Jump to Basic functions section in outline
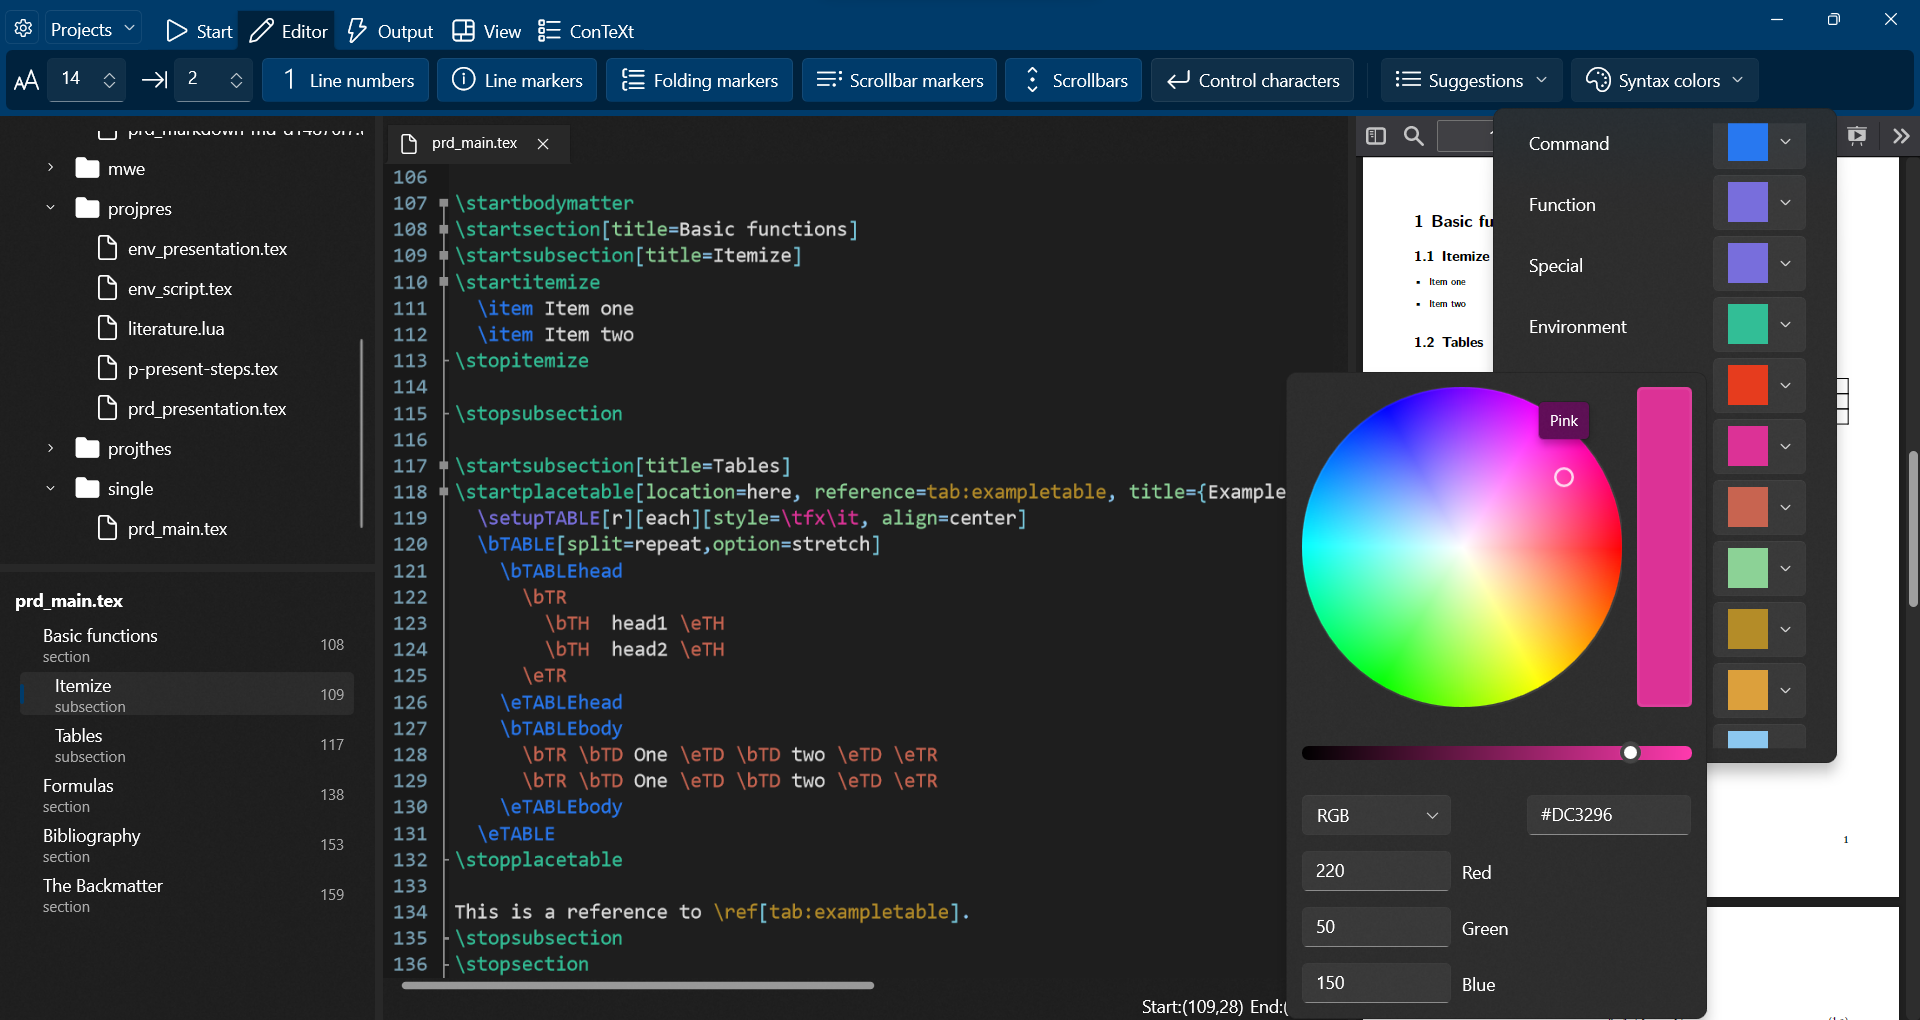This screenshot has width=1920, height=1020. tap(187, 645)
